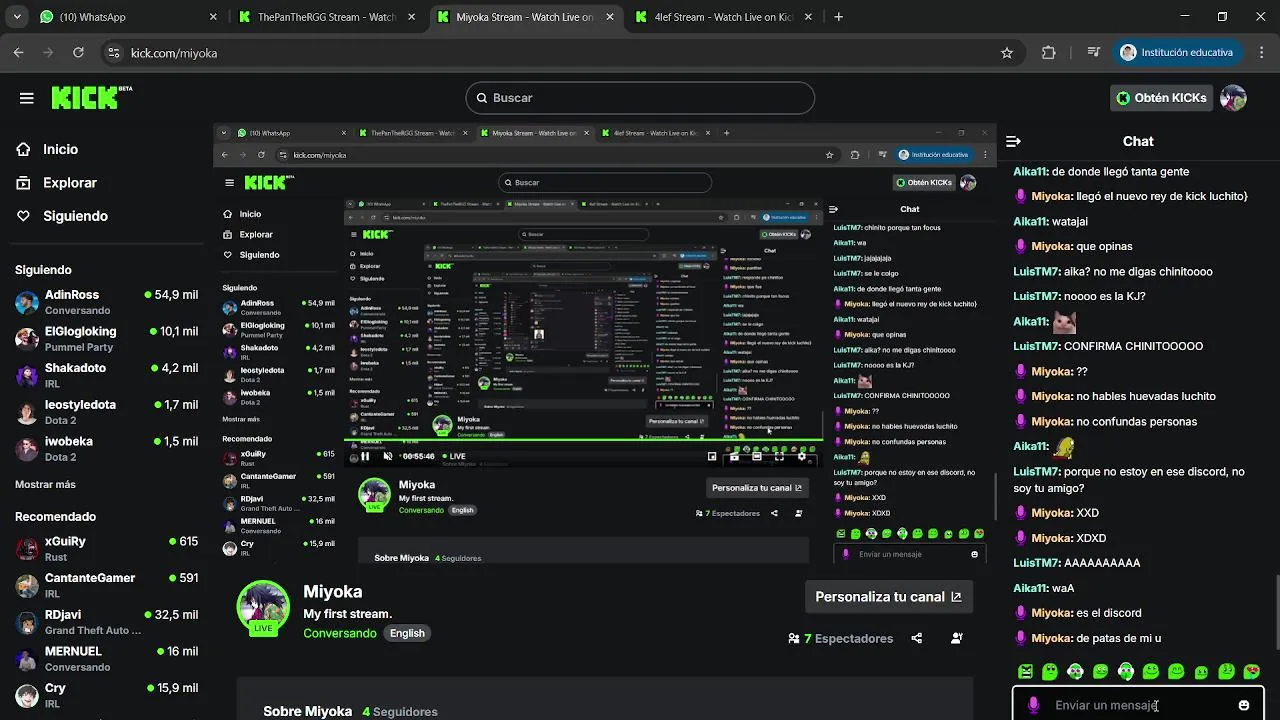The image size is (1280, 720).
Task: Click the cat emote sent by Aika11 in the main chat
Action: coord(1065,322)
